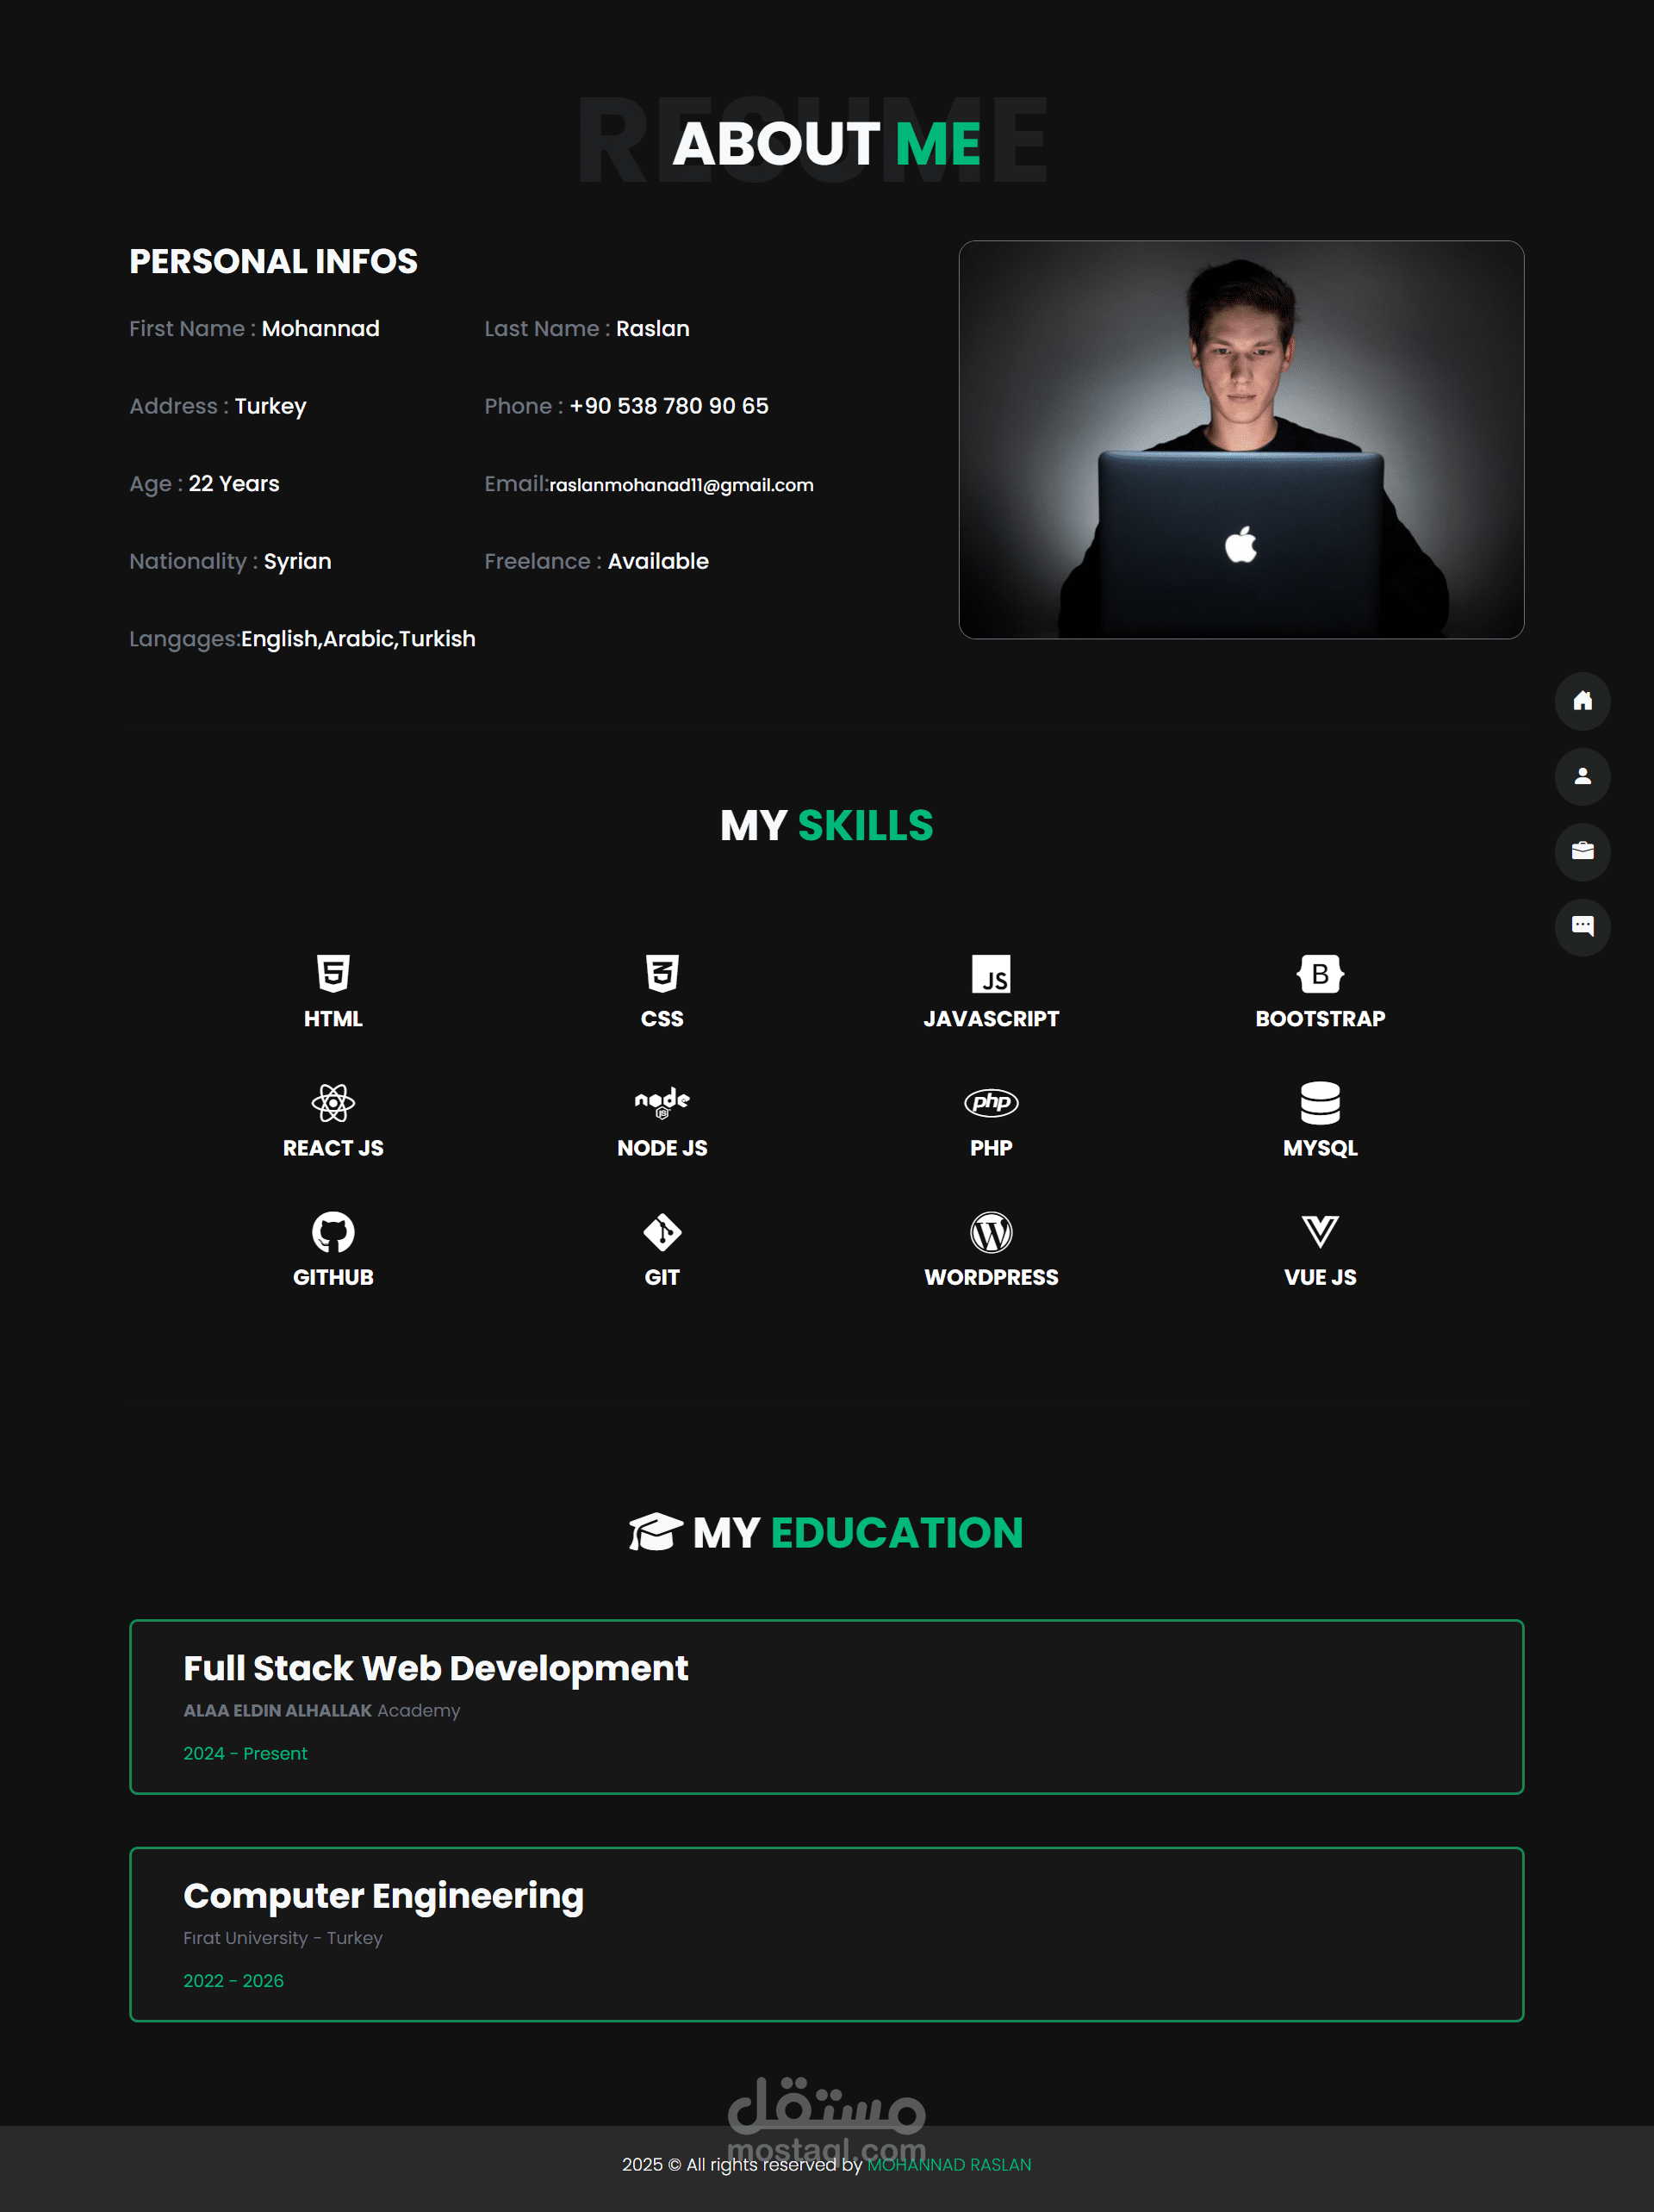
Task: Click the home icon in side navigation
Action: (1582, 701)
